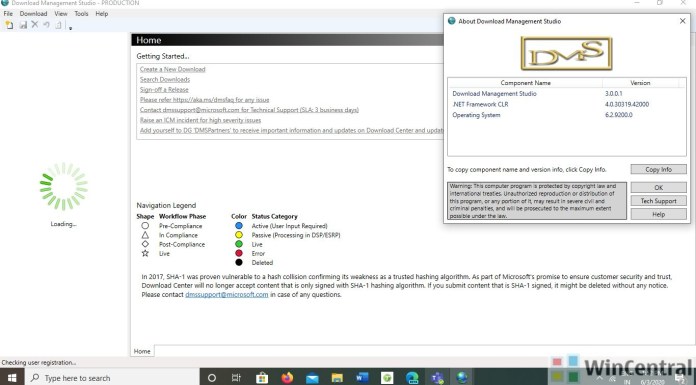This screenshot has width=696, height=385.
Task: Click the Pre-Compliance circle shape icon
Action: 145,226
